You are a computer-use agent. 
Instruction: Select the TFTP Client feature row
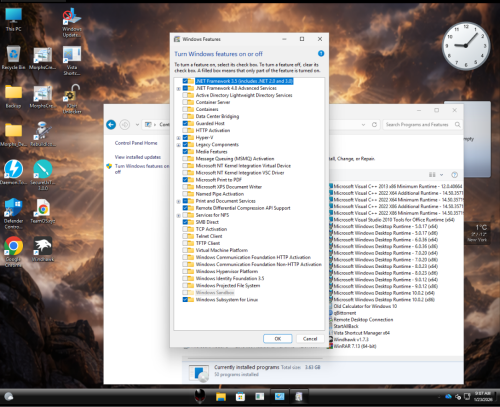click(208, 243)
